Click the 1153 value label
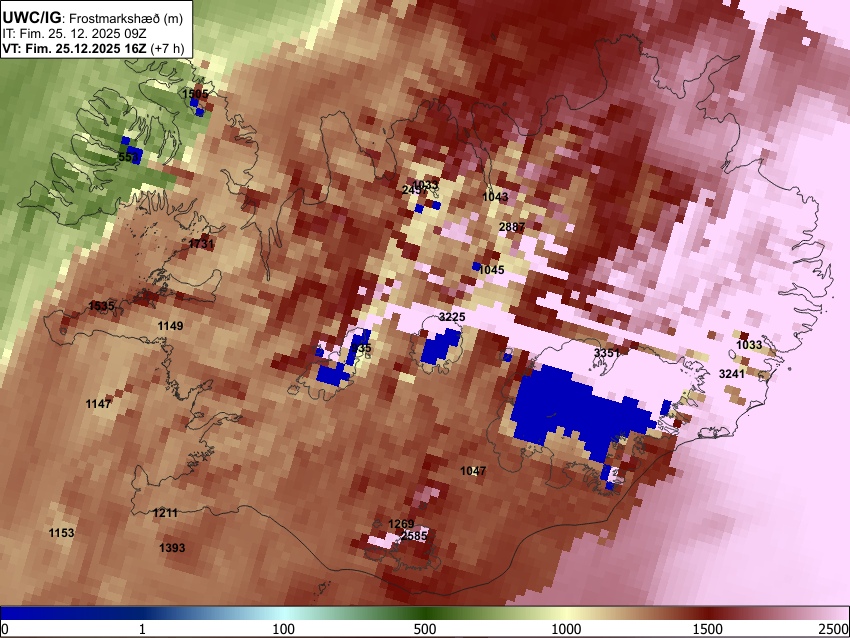The height and width of the screenshot is (638, 850). 61,533
